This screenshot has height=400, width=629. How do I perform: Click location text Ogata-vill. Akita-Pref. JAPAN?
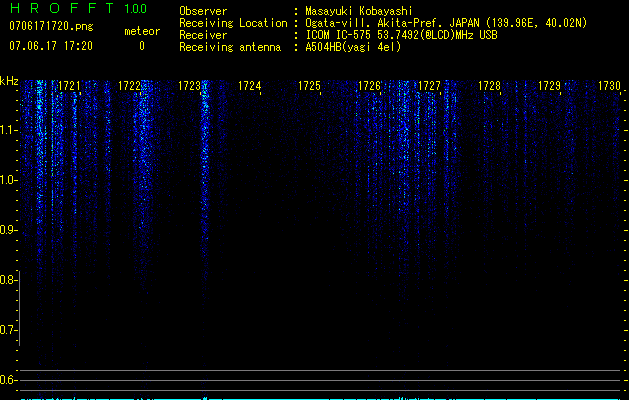pyautogui.click(x=392, y=23)
